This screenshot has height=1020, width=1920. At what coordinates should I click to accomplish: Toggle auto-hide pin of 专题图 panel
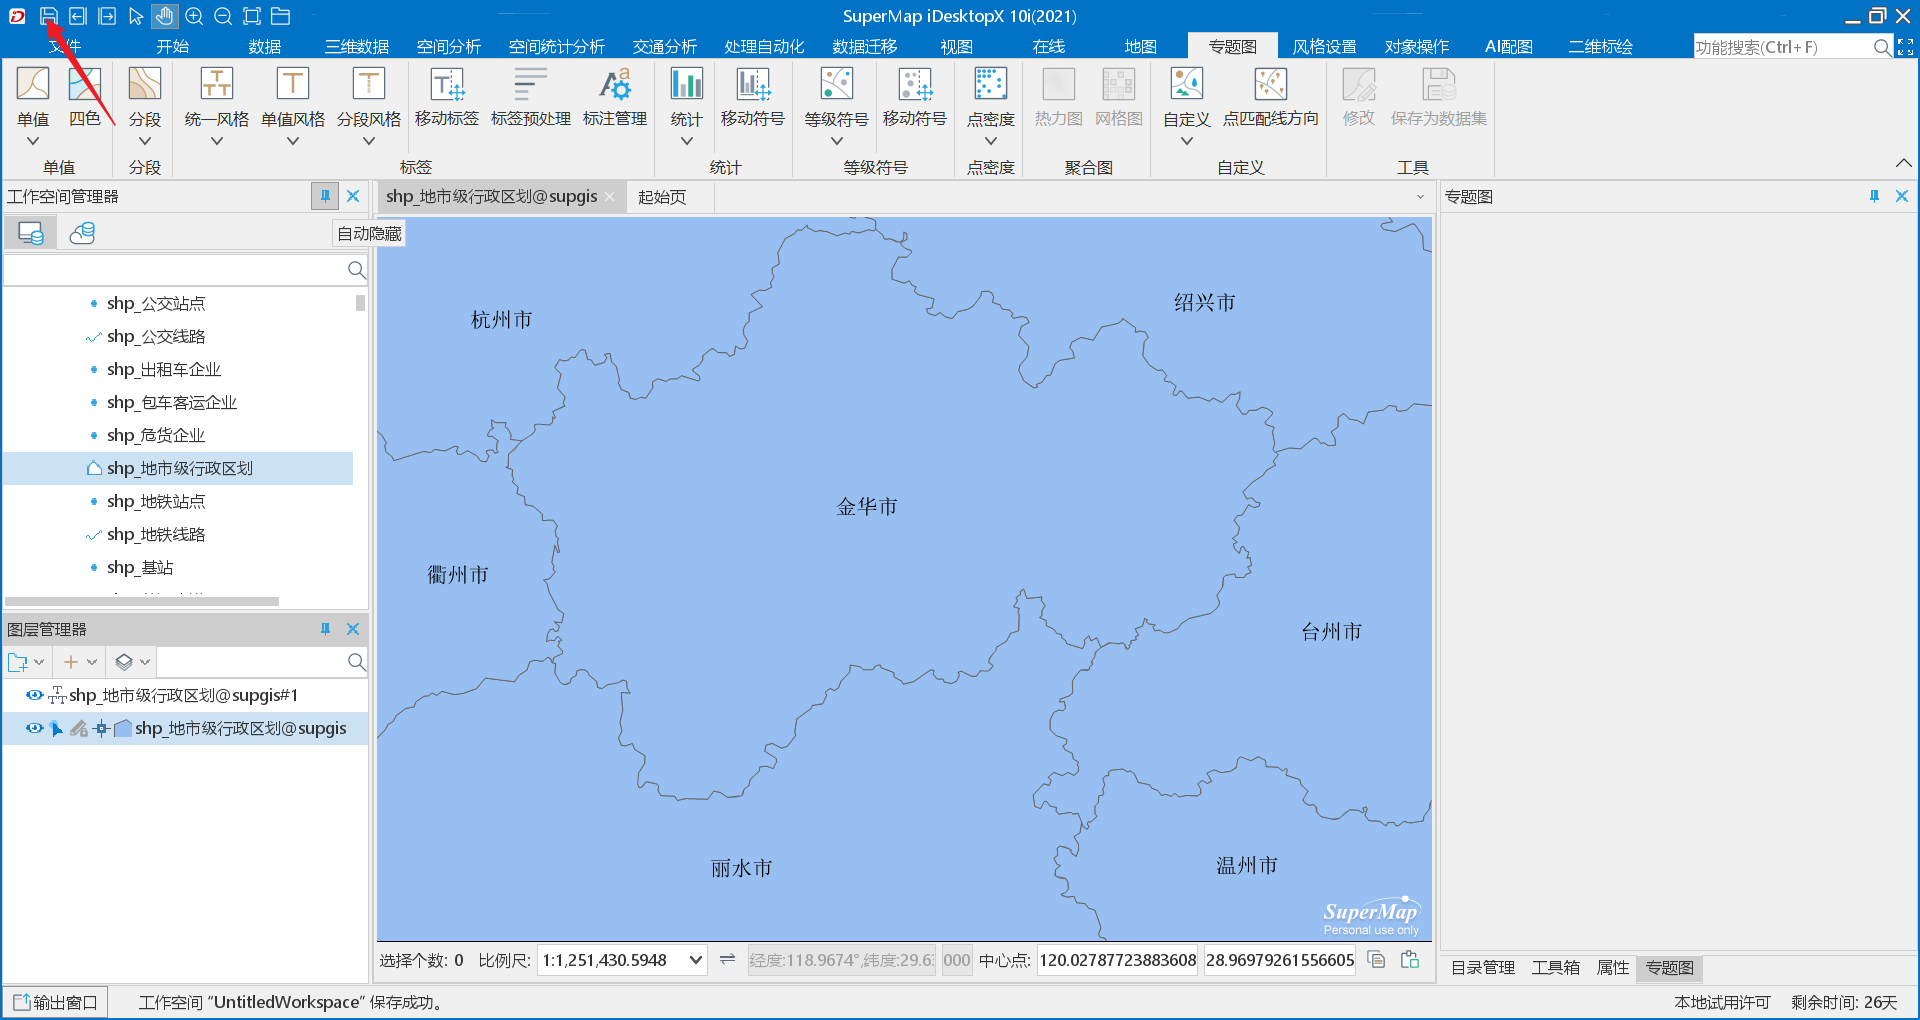(x=1874, y=196)
